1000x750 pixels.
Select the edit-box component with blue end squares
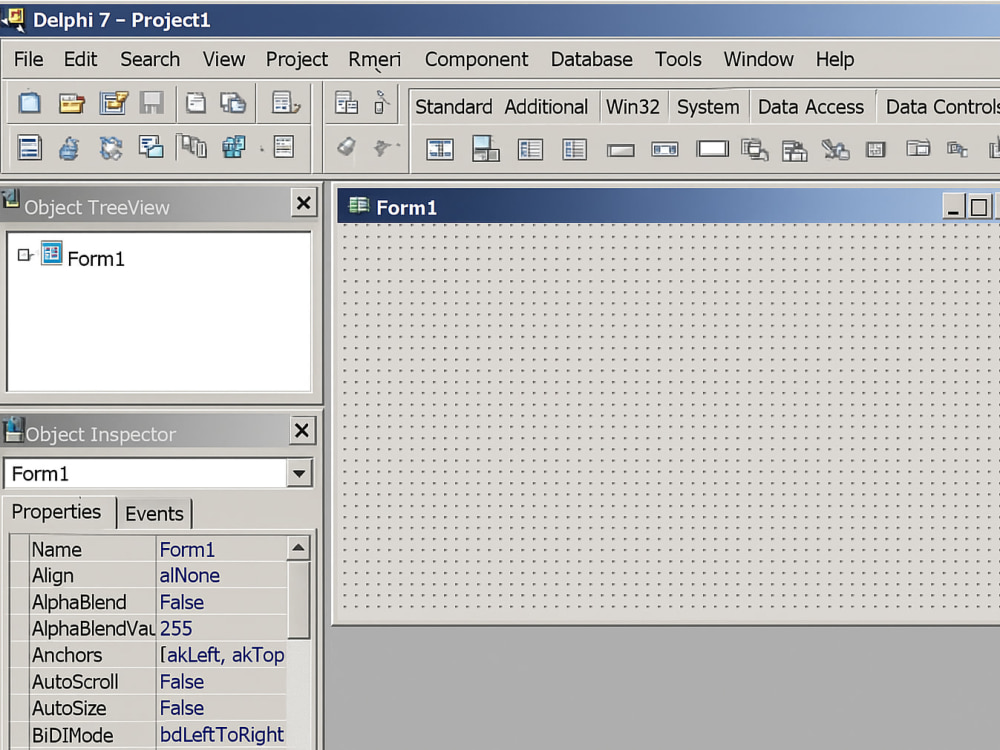pyautogui.click(x=665, y=150)
